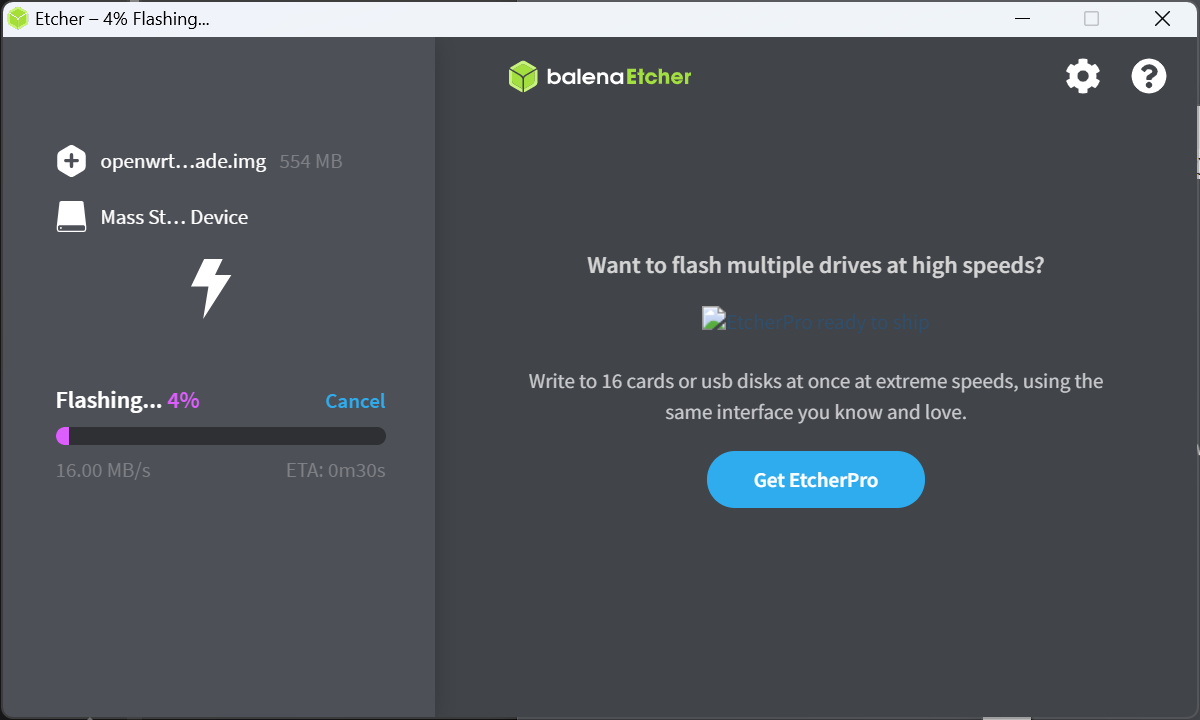Click the 16.00 MB/s speed readout
1200x720 pixels.
tap(103, 470)
